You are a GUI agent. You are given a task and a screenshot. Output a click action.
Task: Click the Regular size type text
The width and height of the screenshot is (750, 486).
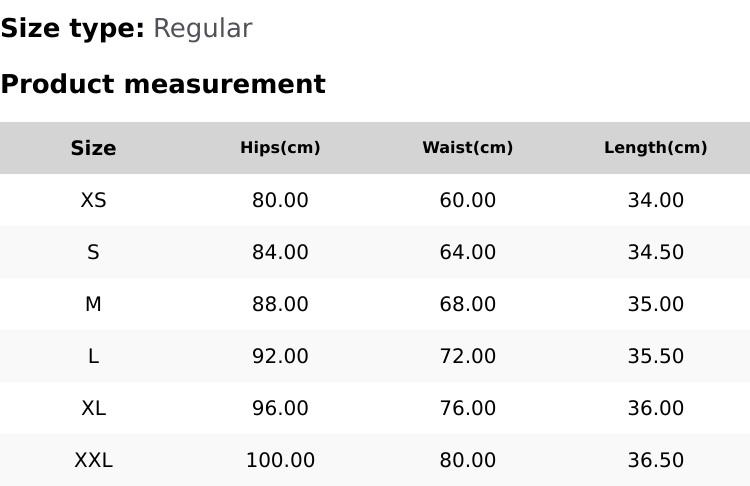202,28
